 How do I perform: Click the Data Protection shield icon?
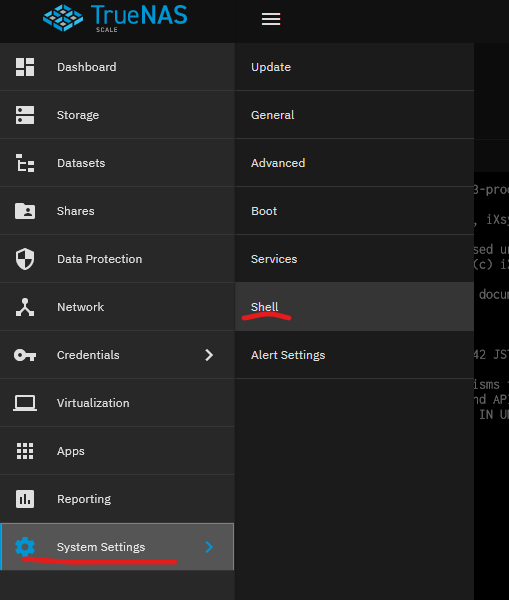(25, 259)
